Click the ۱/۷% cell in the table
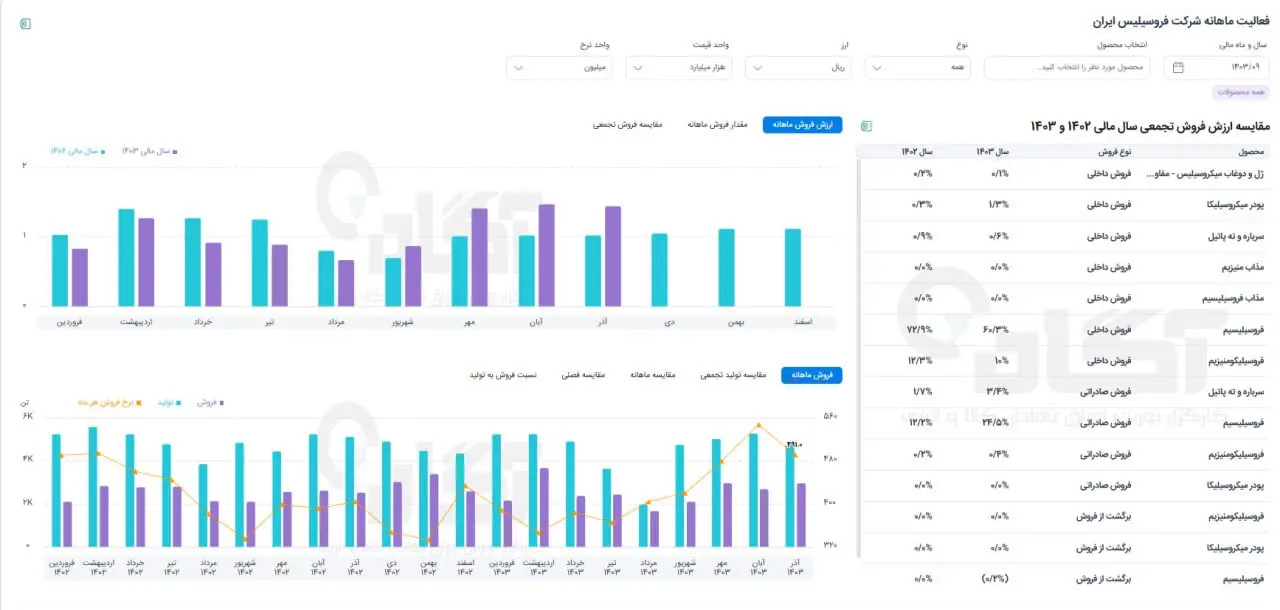Screen dimensions: 1280x610 point(923,391)
